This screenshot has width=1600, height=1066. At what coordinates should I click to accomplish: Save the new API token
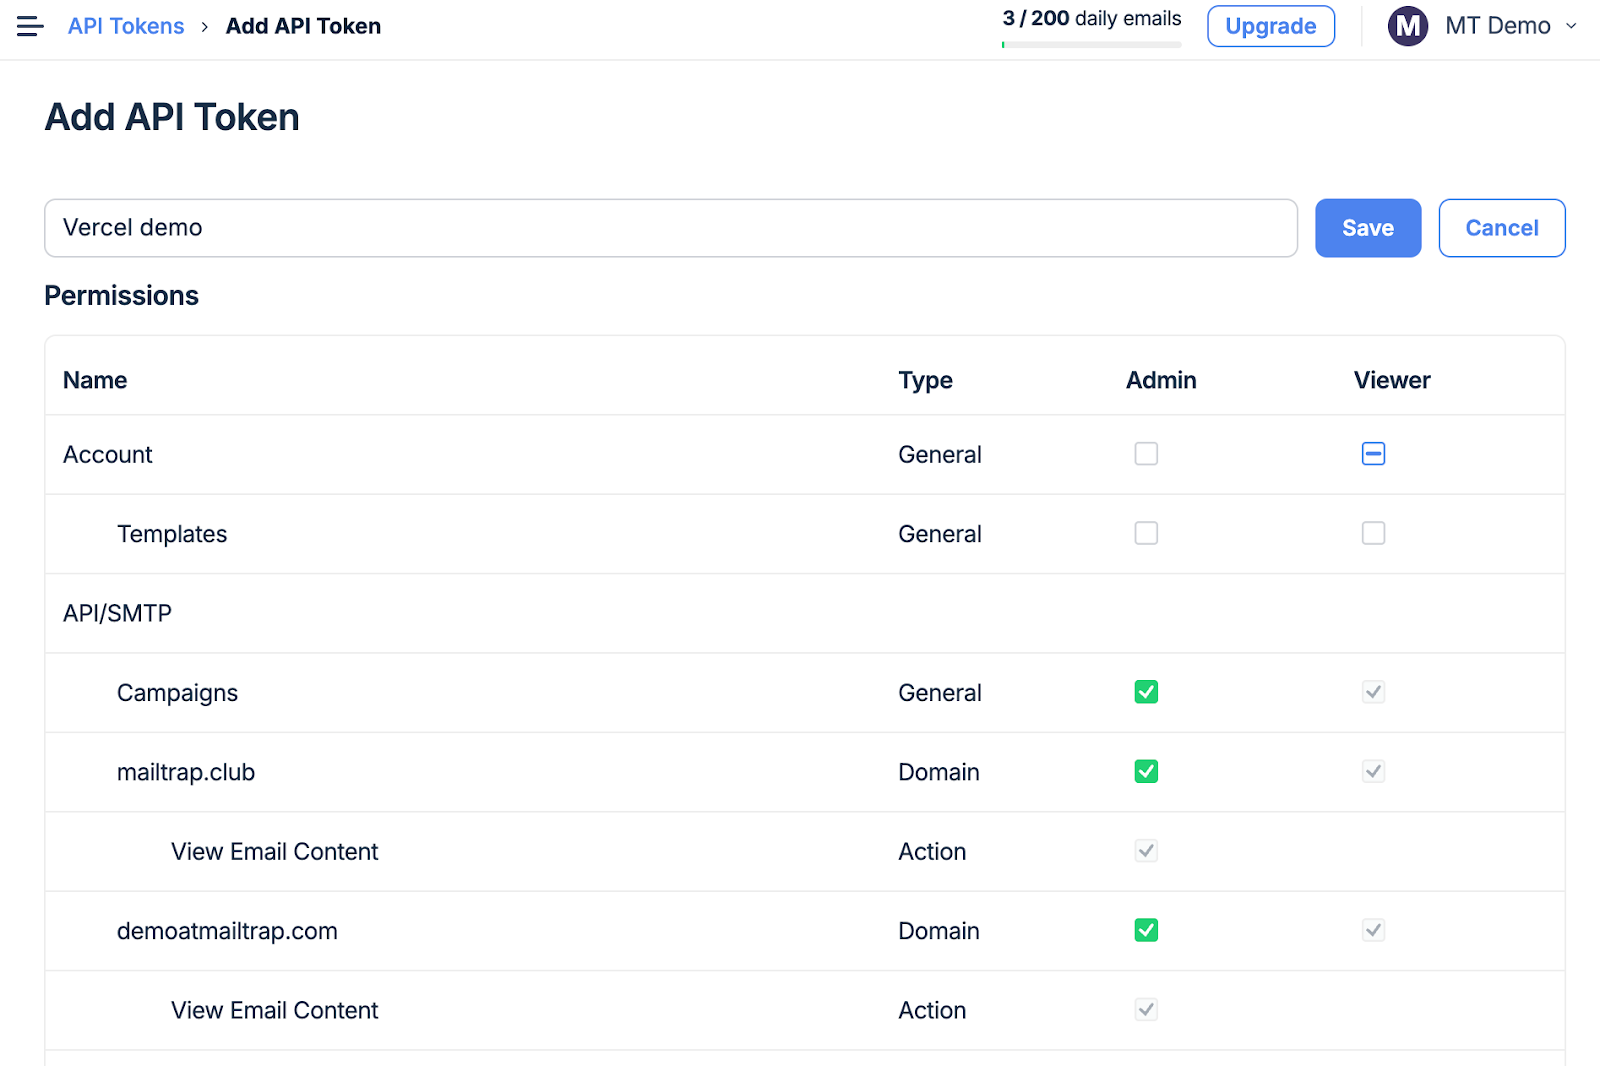(x=1367, y=228)
